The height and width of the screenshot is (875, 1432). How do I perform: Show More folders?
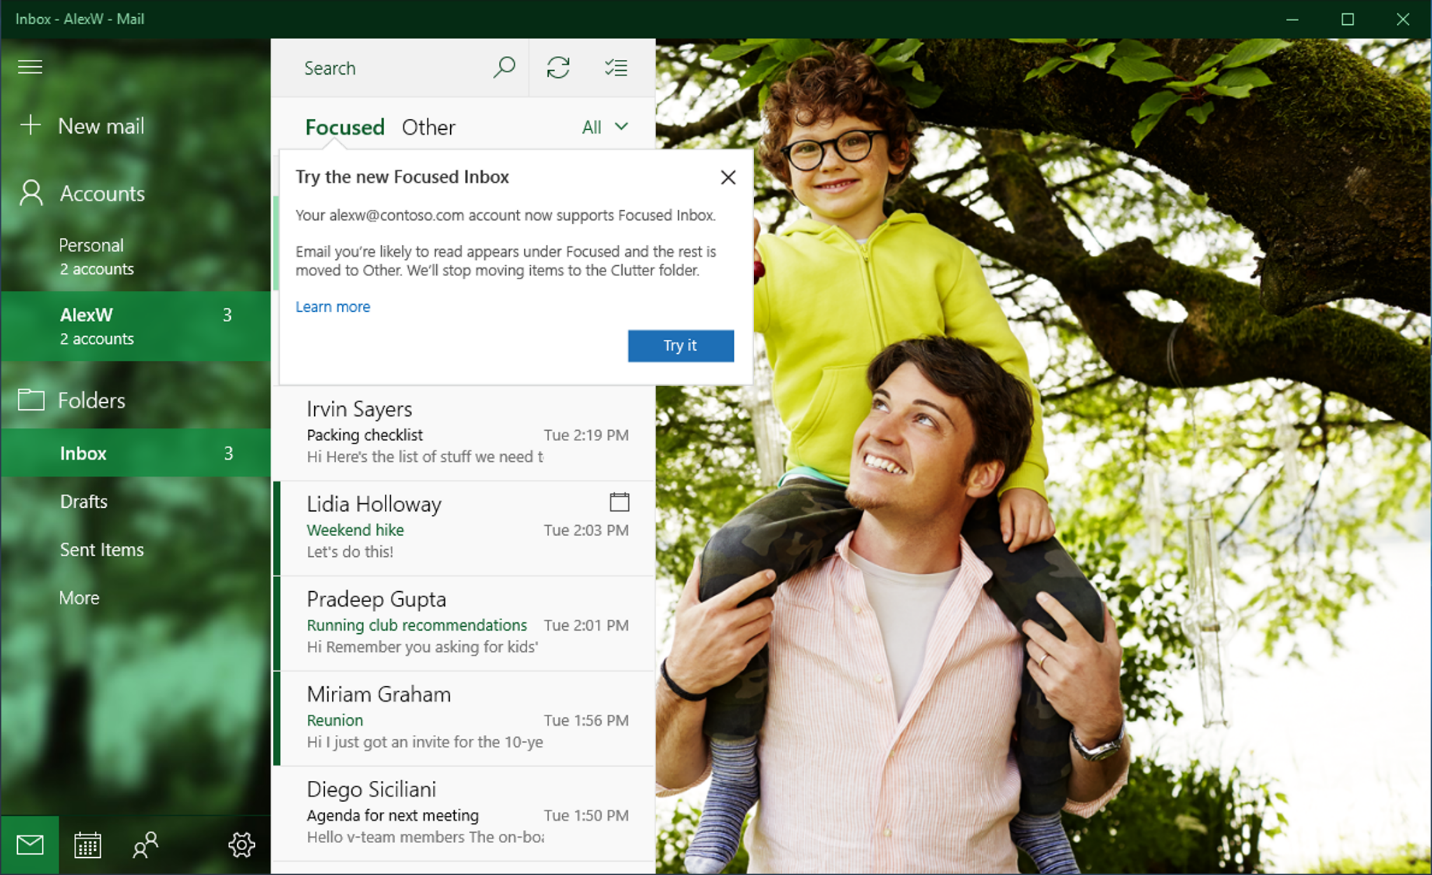point(79,598)
